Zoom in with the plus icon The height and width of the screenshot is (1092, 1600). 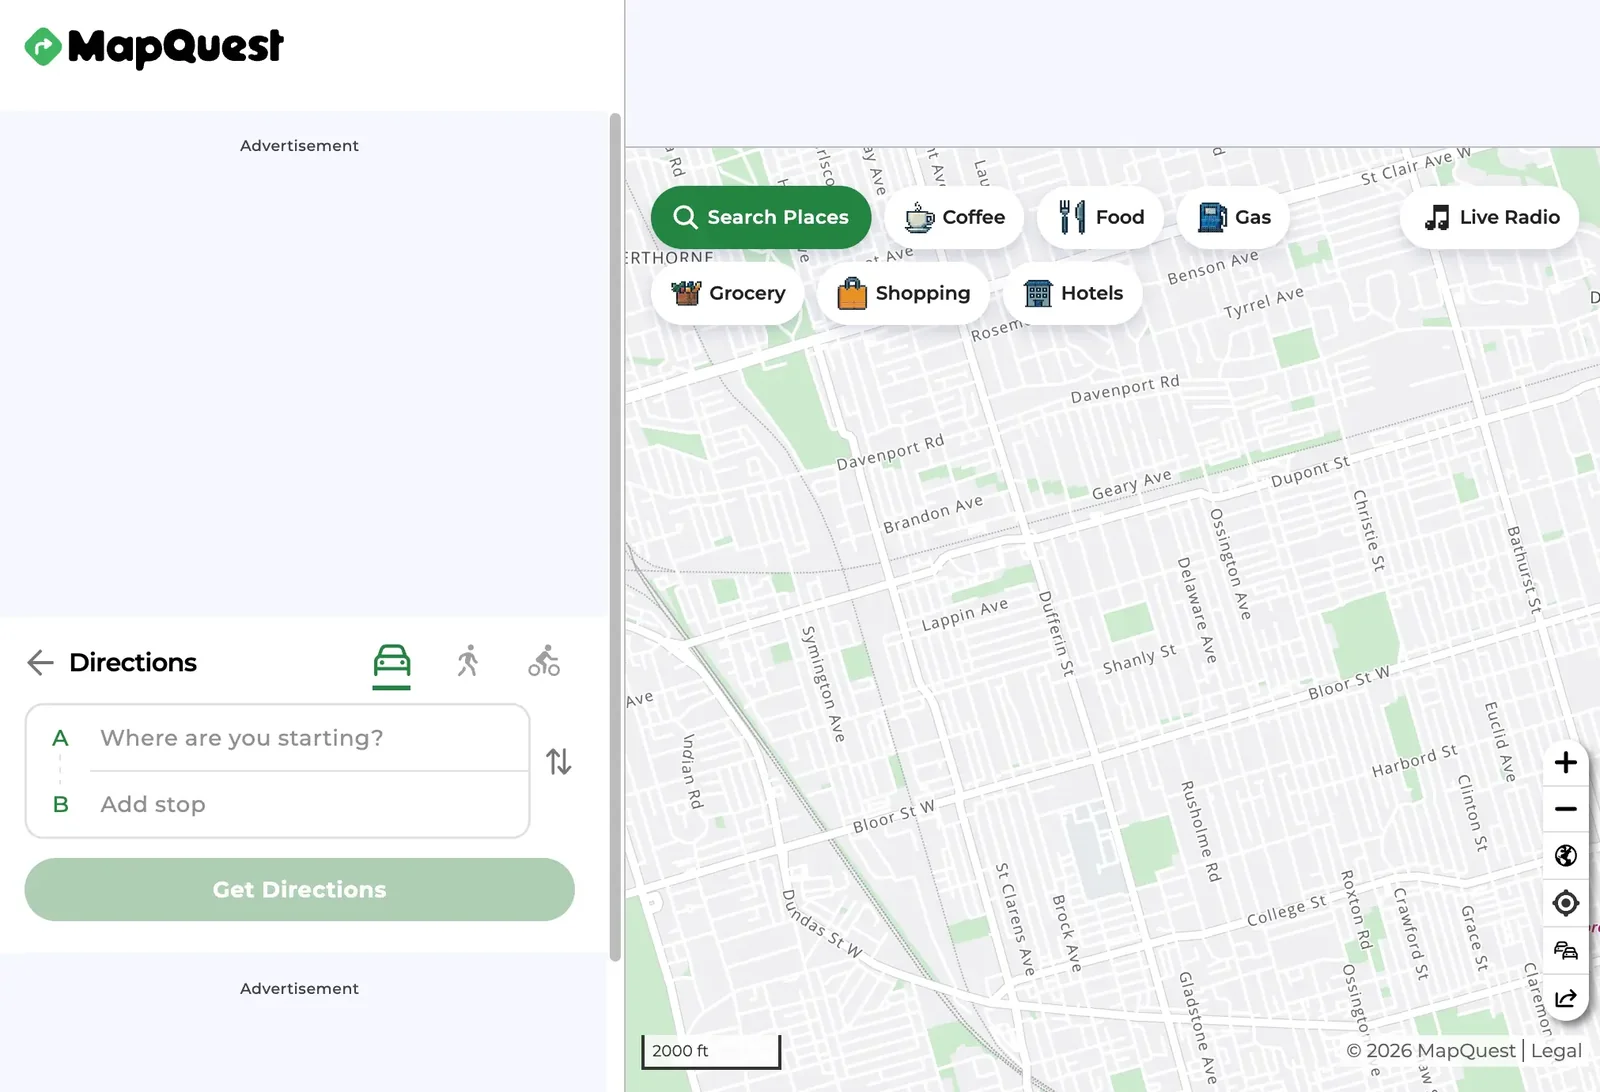pos(1566,762)
